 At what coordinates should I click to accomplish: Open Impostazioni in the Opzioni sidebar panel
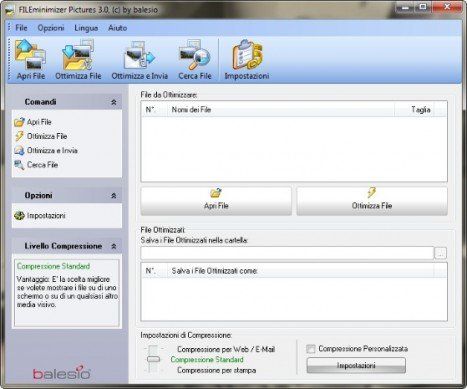tap(40, 216)
